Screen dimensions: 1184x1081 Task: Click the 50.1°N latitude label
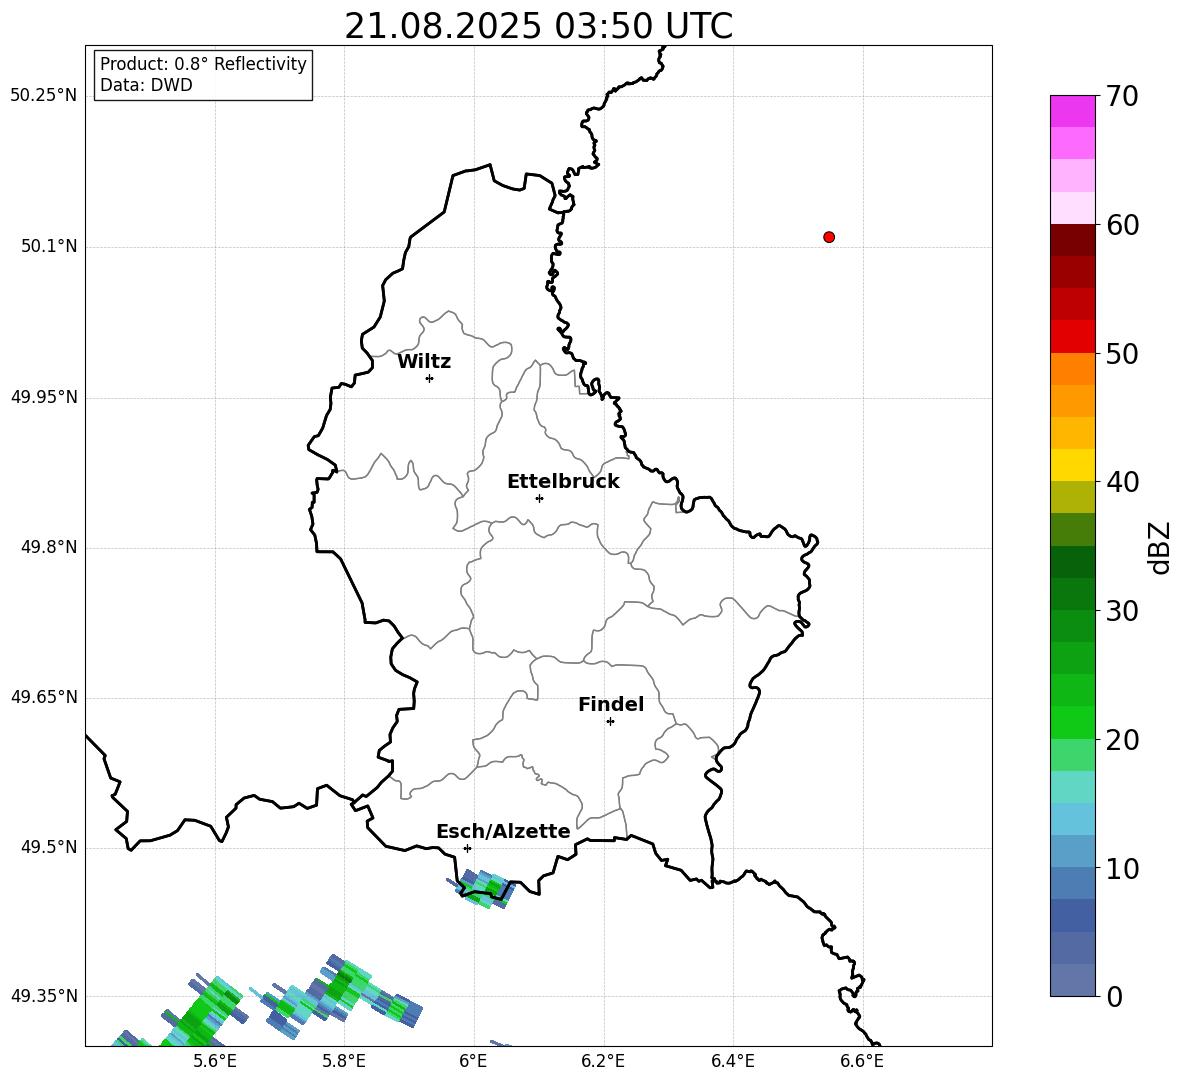pos(49,246)
